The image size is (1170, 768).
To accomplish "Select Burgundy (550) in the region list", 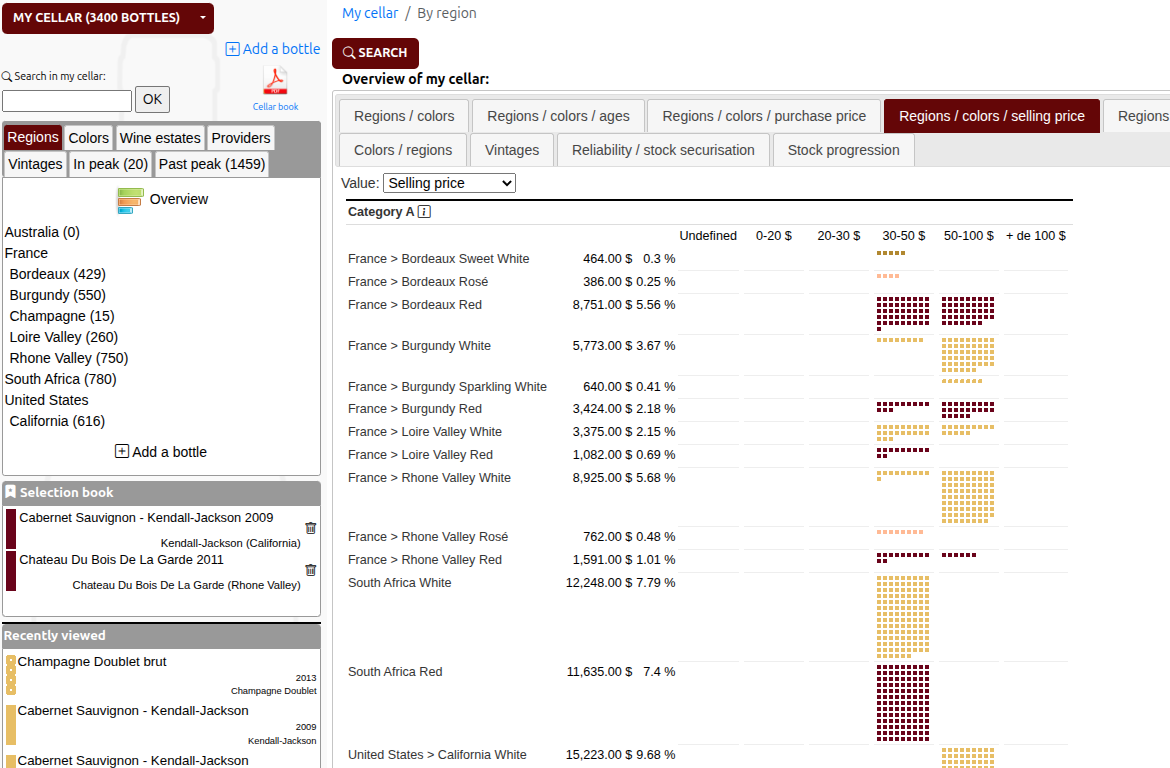I will [x=57, y=295].
